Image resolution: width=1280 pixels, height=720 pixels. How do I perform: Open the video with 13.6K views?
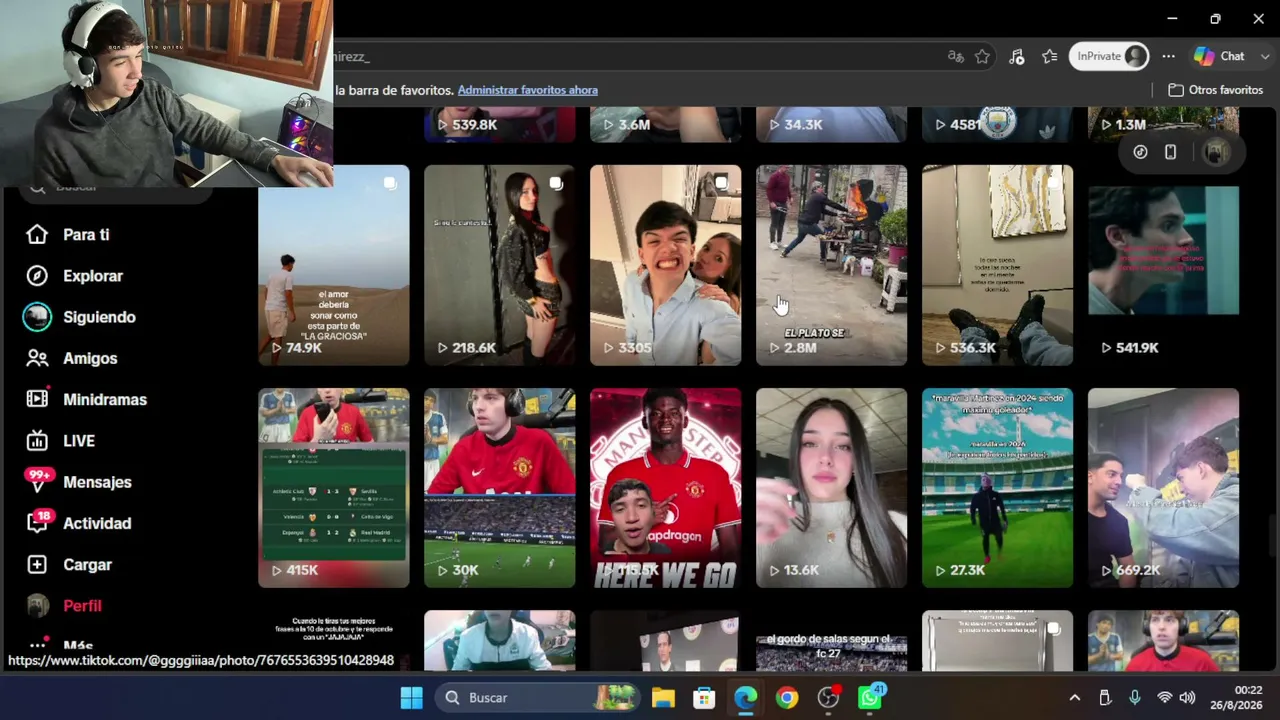pos(832,488)
